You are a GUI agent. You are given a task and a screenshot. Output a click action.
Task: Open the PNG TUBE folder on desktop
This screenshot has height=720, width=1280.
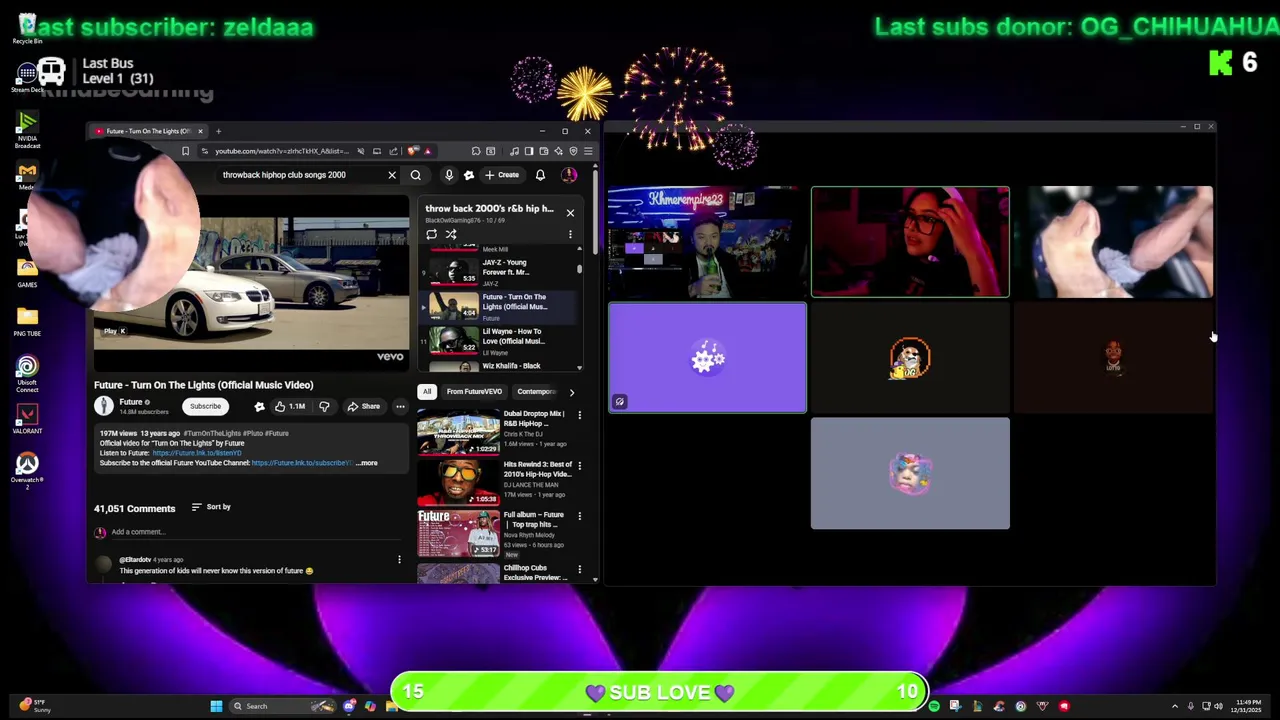(x=27, y=322)
